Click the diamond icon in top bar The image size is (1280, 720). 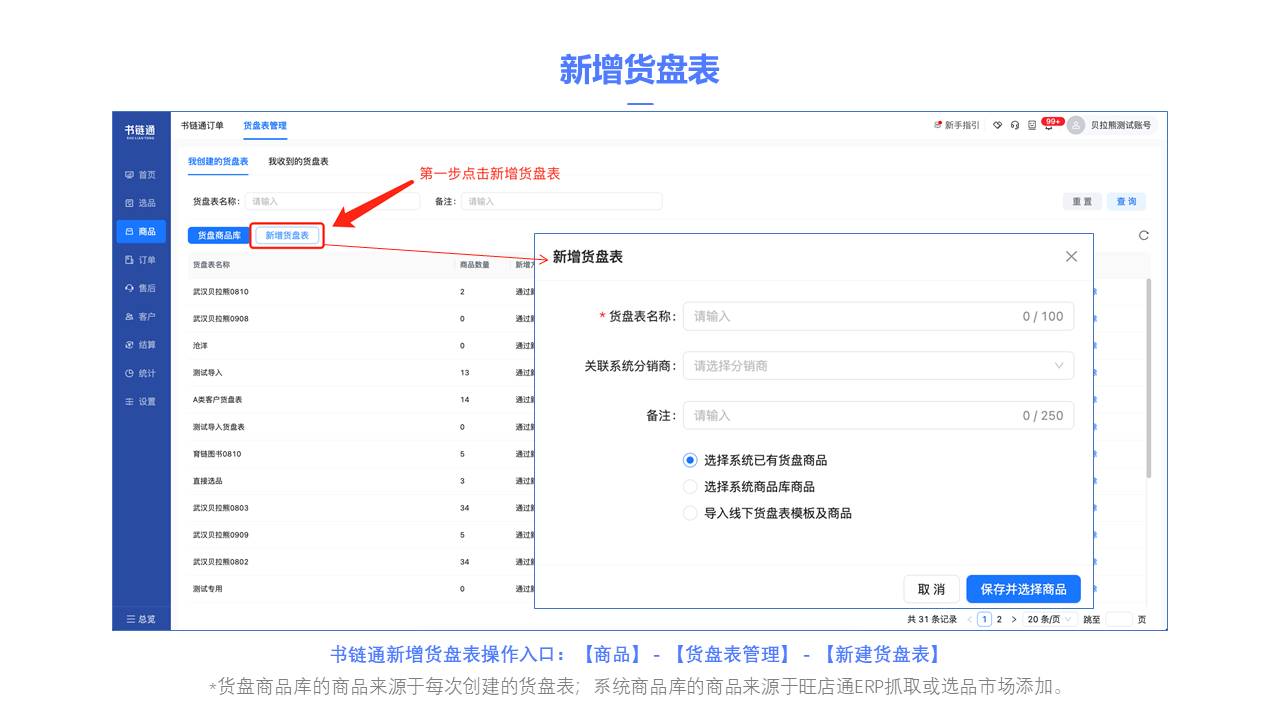pos(997,125)
